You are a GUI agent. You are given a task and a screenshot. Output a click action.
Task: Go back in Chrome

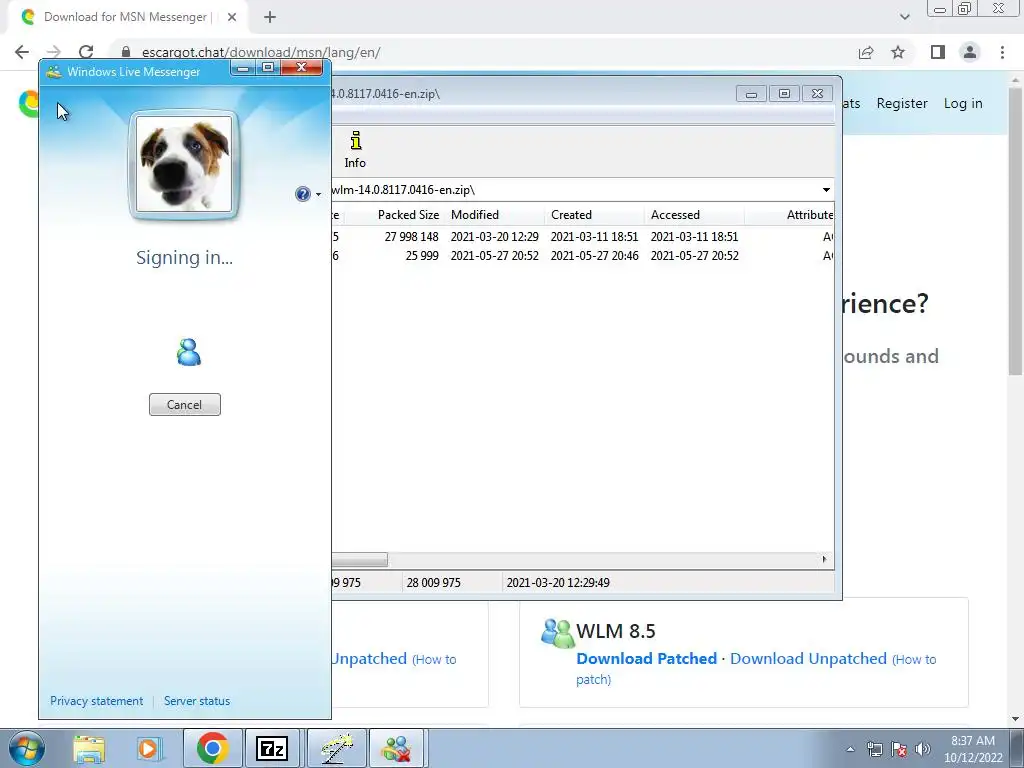22,52
